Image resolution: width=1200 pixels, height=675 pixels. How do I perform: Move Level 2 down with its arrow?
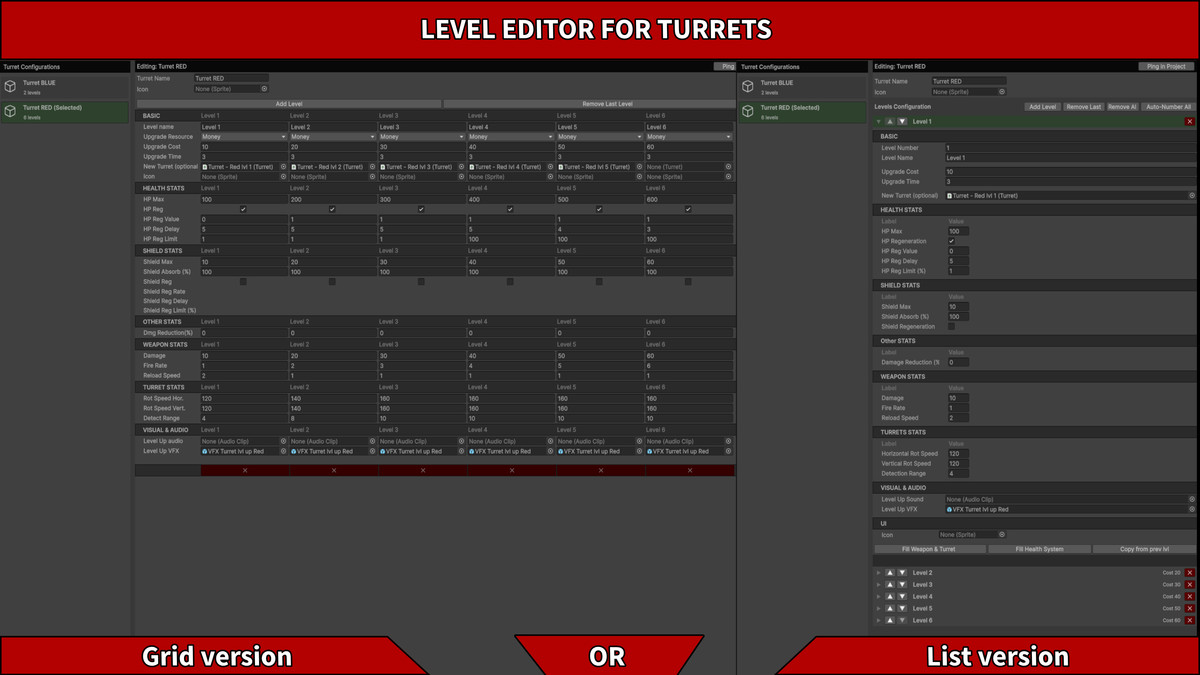coord(902,573)
